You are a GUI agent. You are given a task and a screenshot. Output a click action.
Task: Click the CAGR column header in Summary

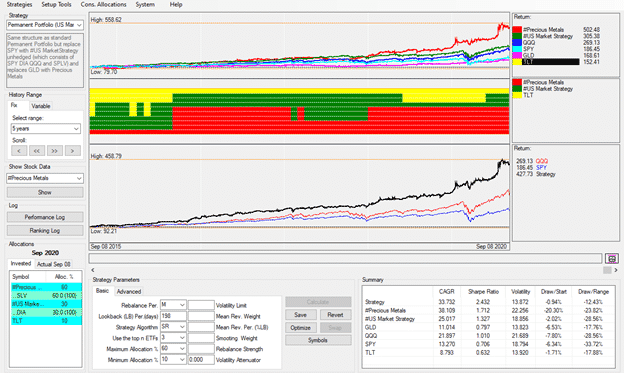point(446,291)
